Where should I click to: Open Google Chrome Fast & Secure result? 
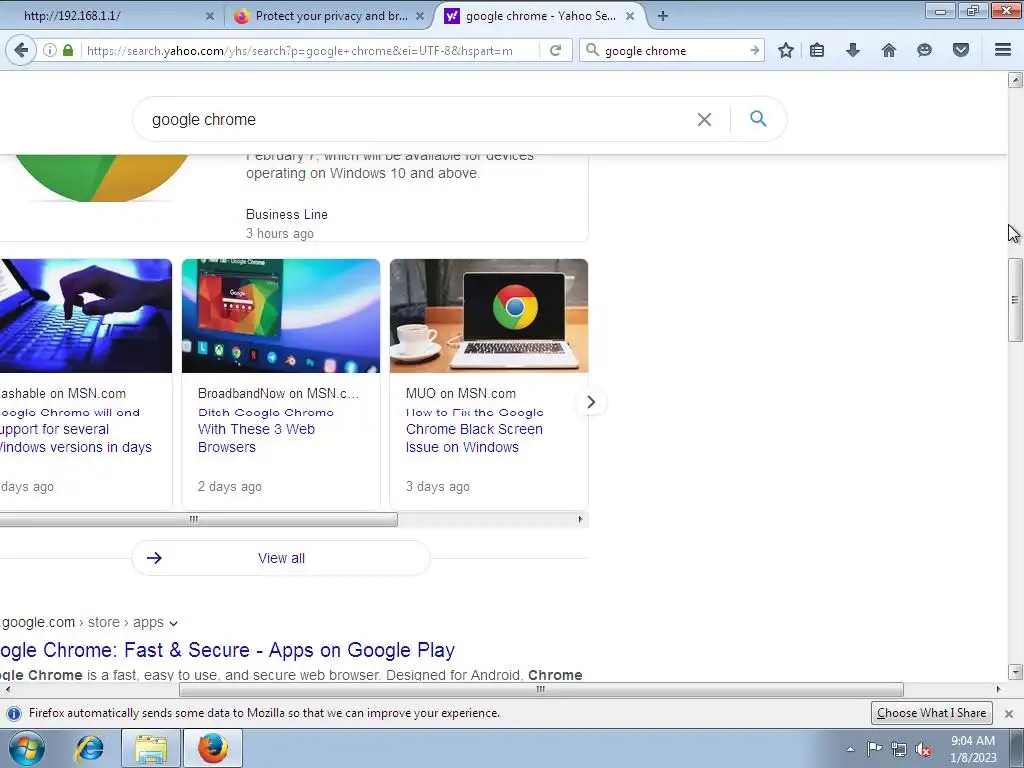tap(227, 650)
